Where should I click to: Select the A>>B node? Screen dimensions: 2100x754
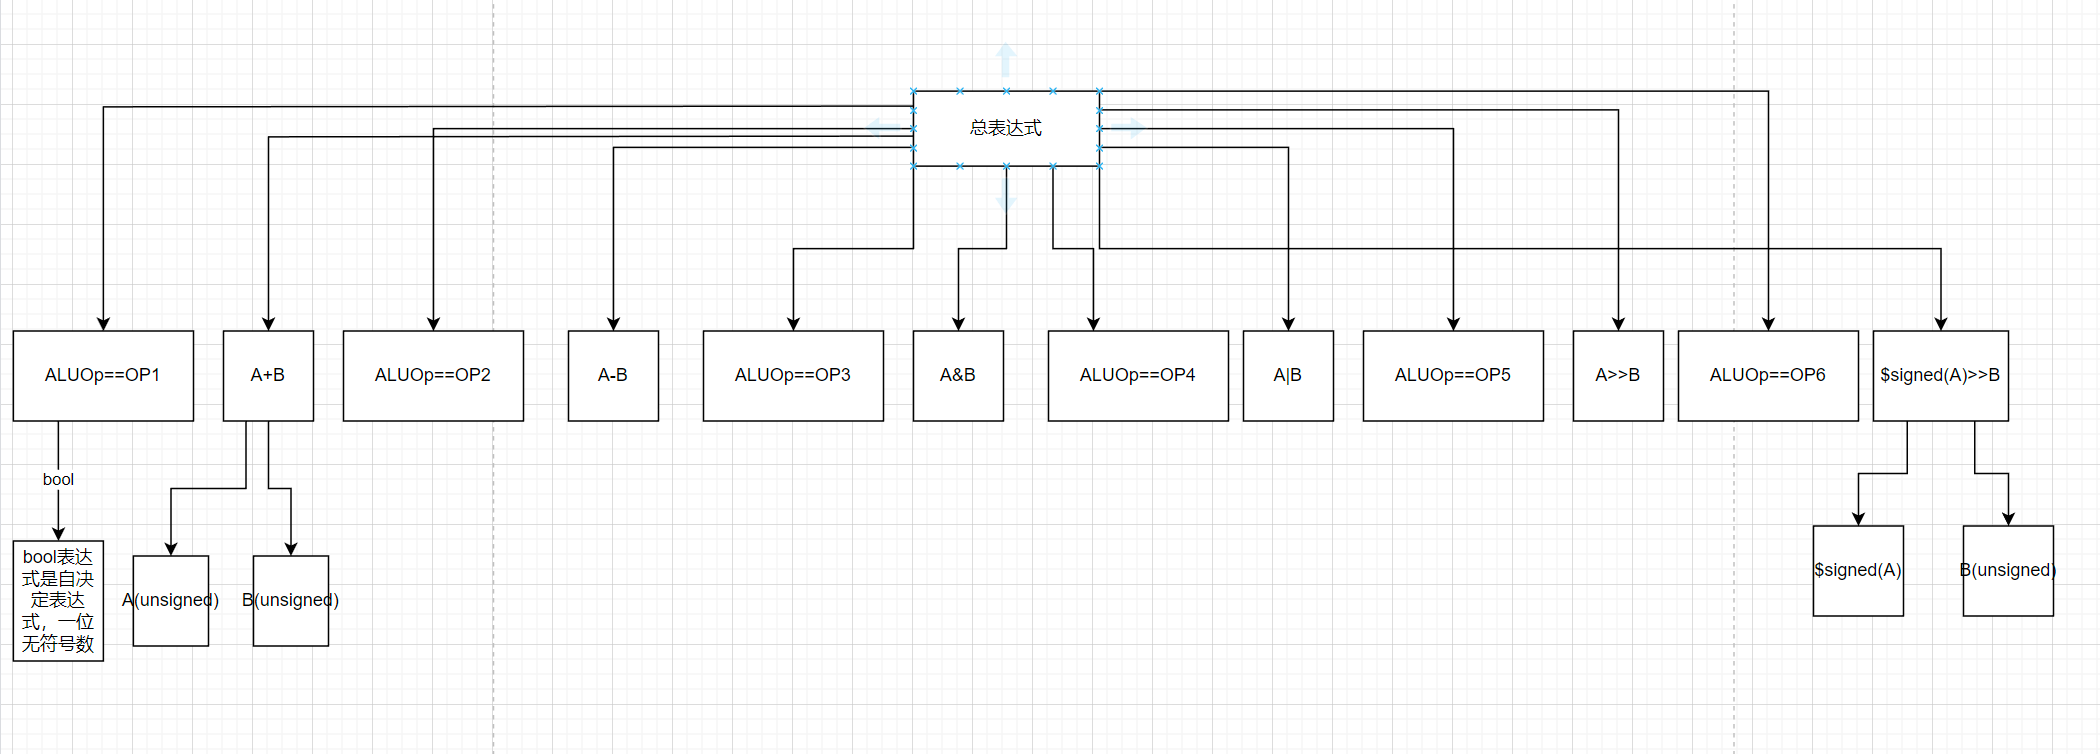pos(1618,375)
